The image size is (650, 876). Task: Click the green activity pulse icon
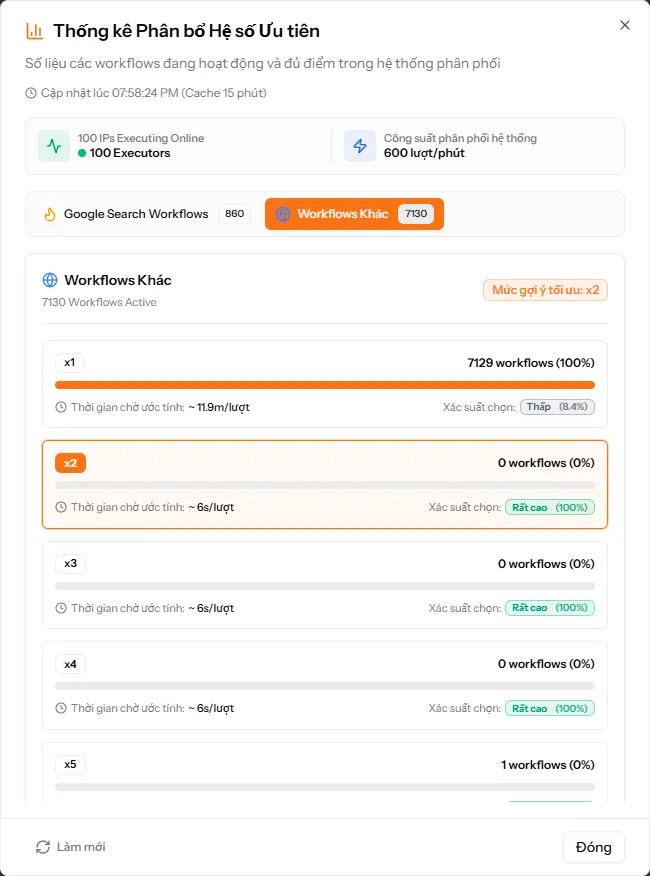54,146
